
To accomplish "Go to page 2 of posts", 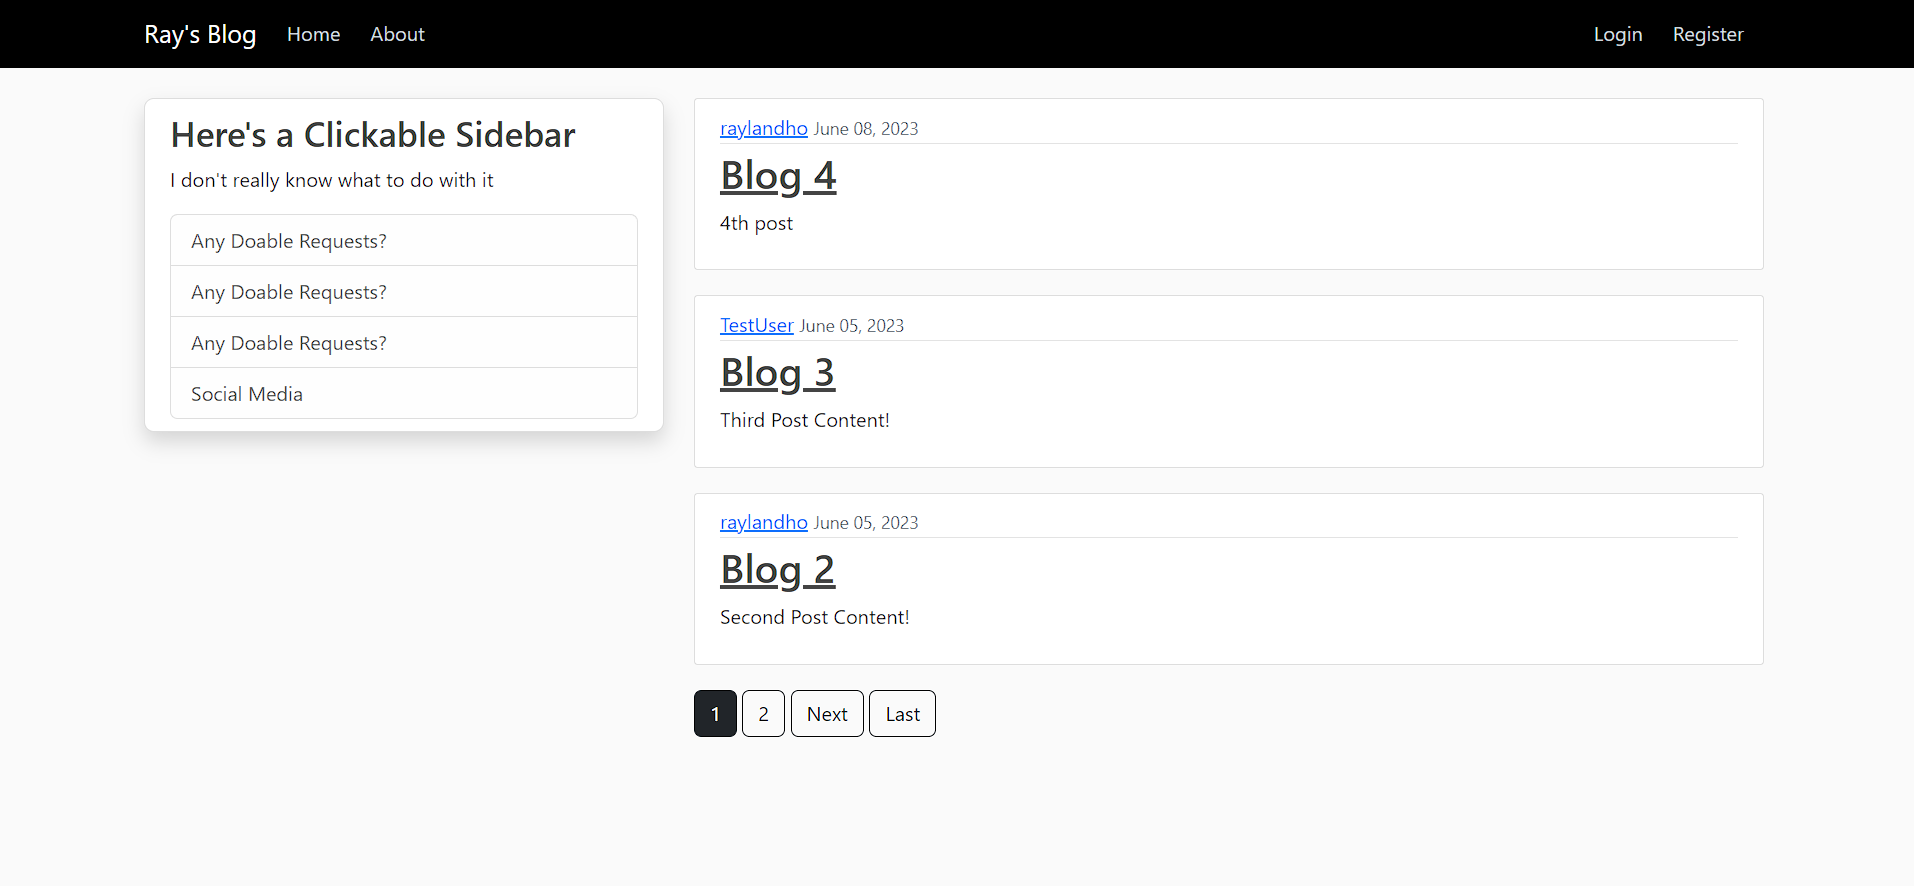I will [763, 714].
